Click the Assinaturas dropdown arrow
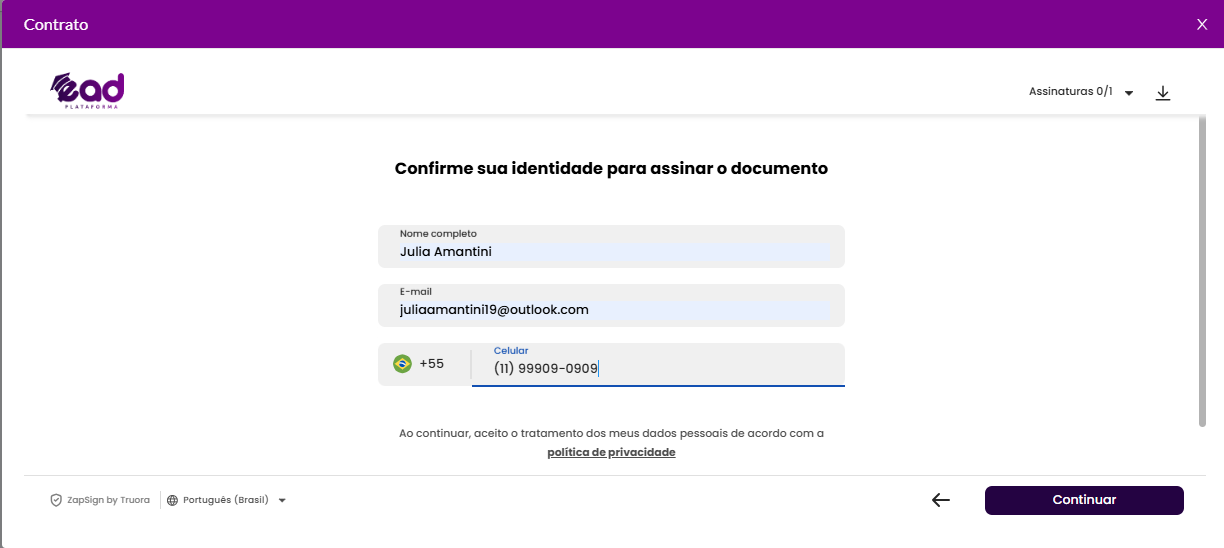Screen dimensions: 1224x548 1128,93
